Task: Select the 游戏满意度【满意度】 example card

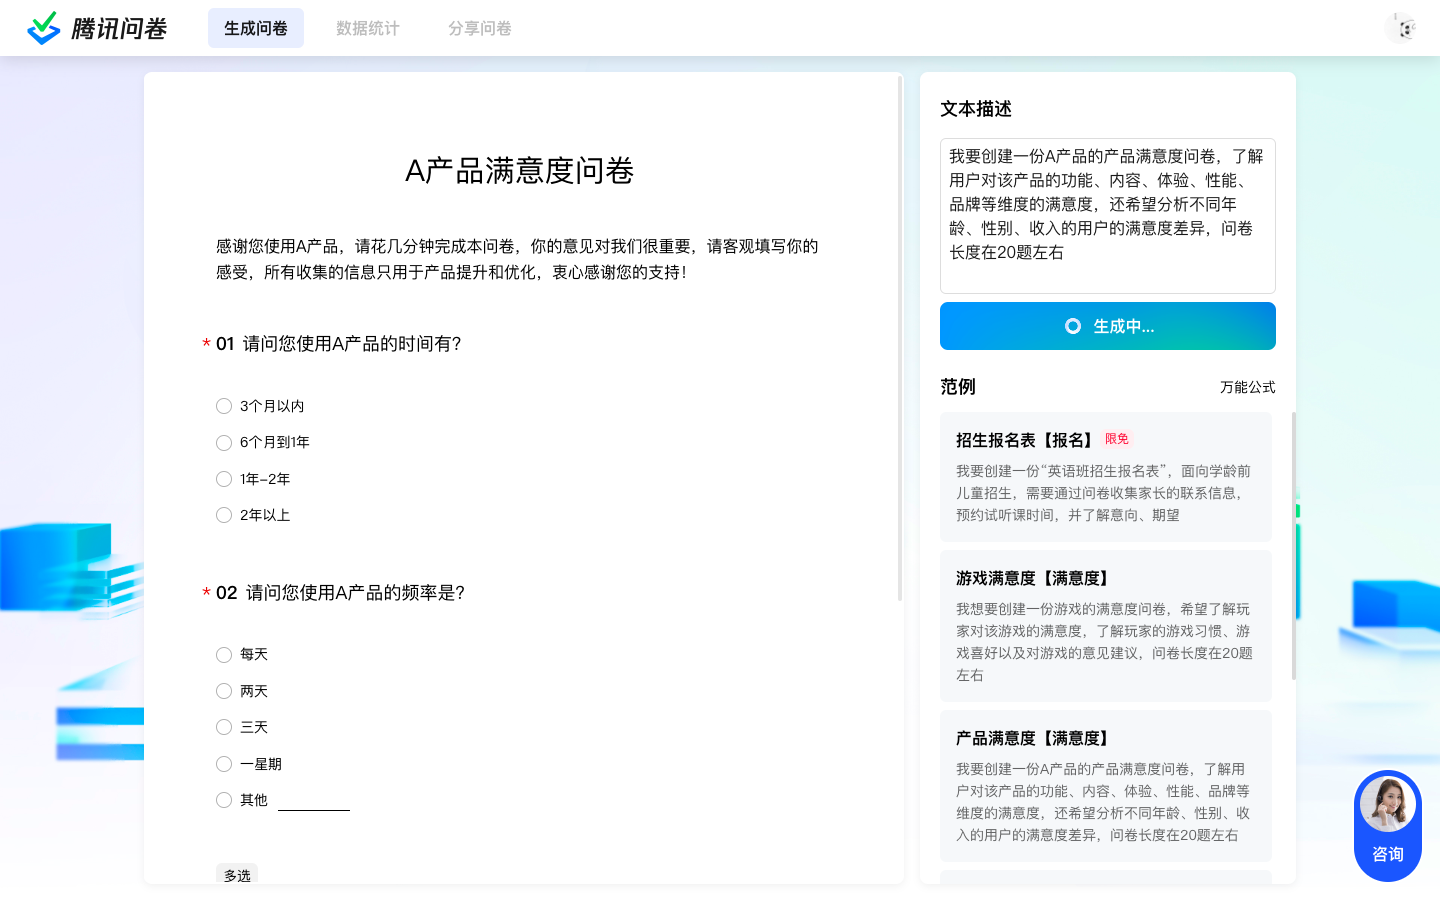Action: (1106, 626)
